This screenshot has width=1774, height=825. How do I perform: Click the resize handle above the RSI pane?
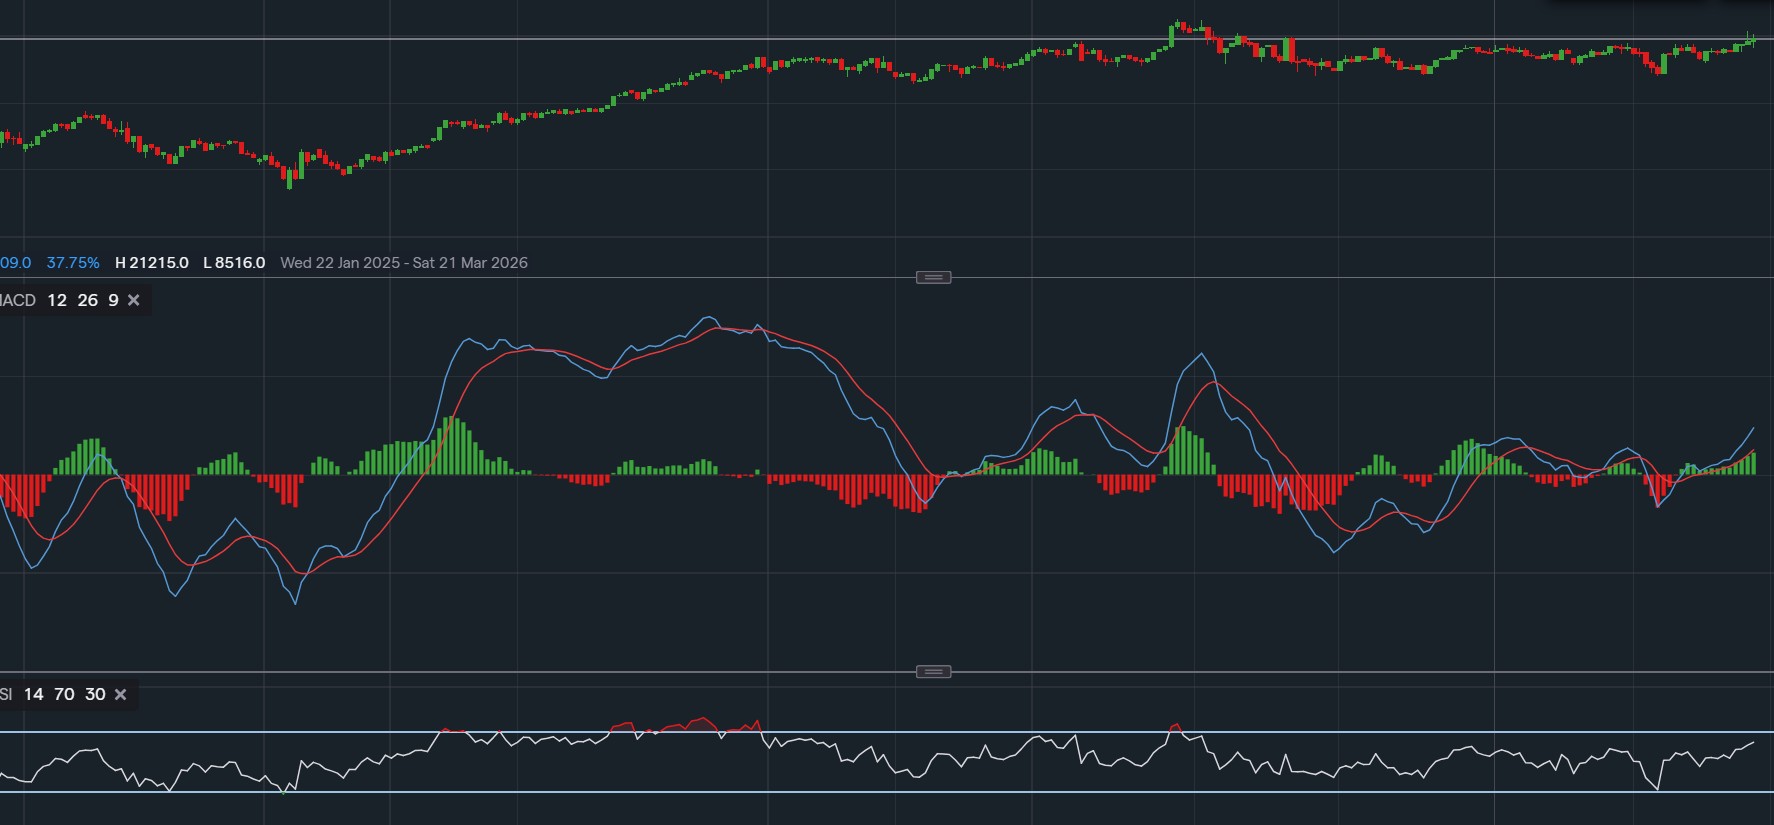(x=933, y=672)
